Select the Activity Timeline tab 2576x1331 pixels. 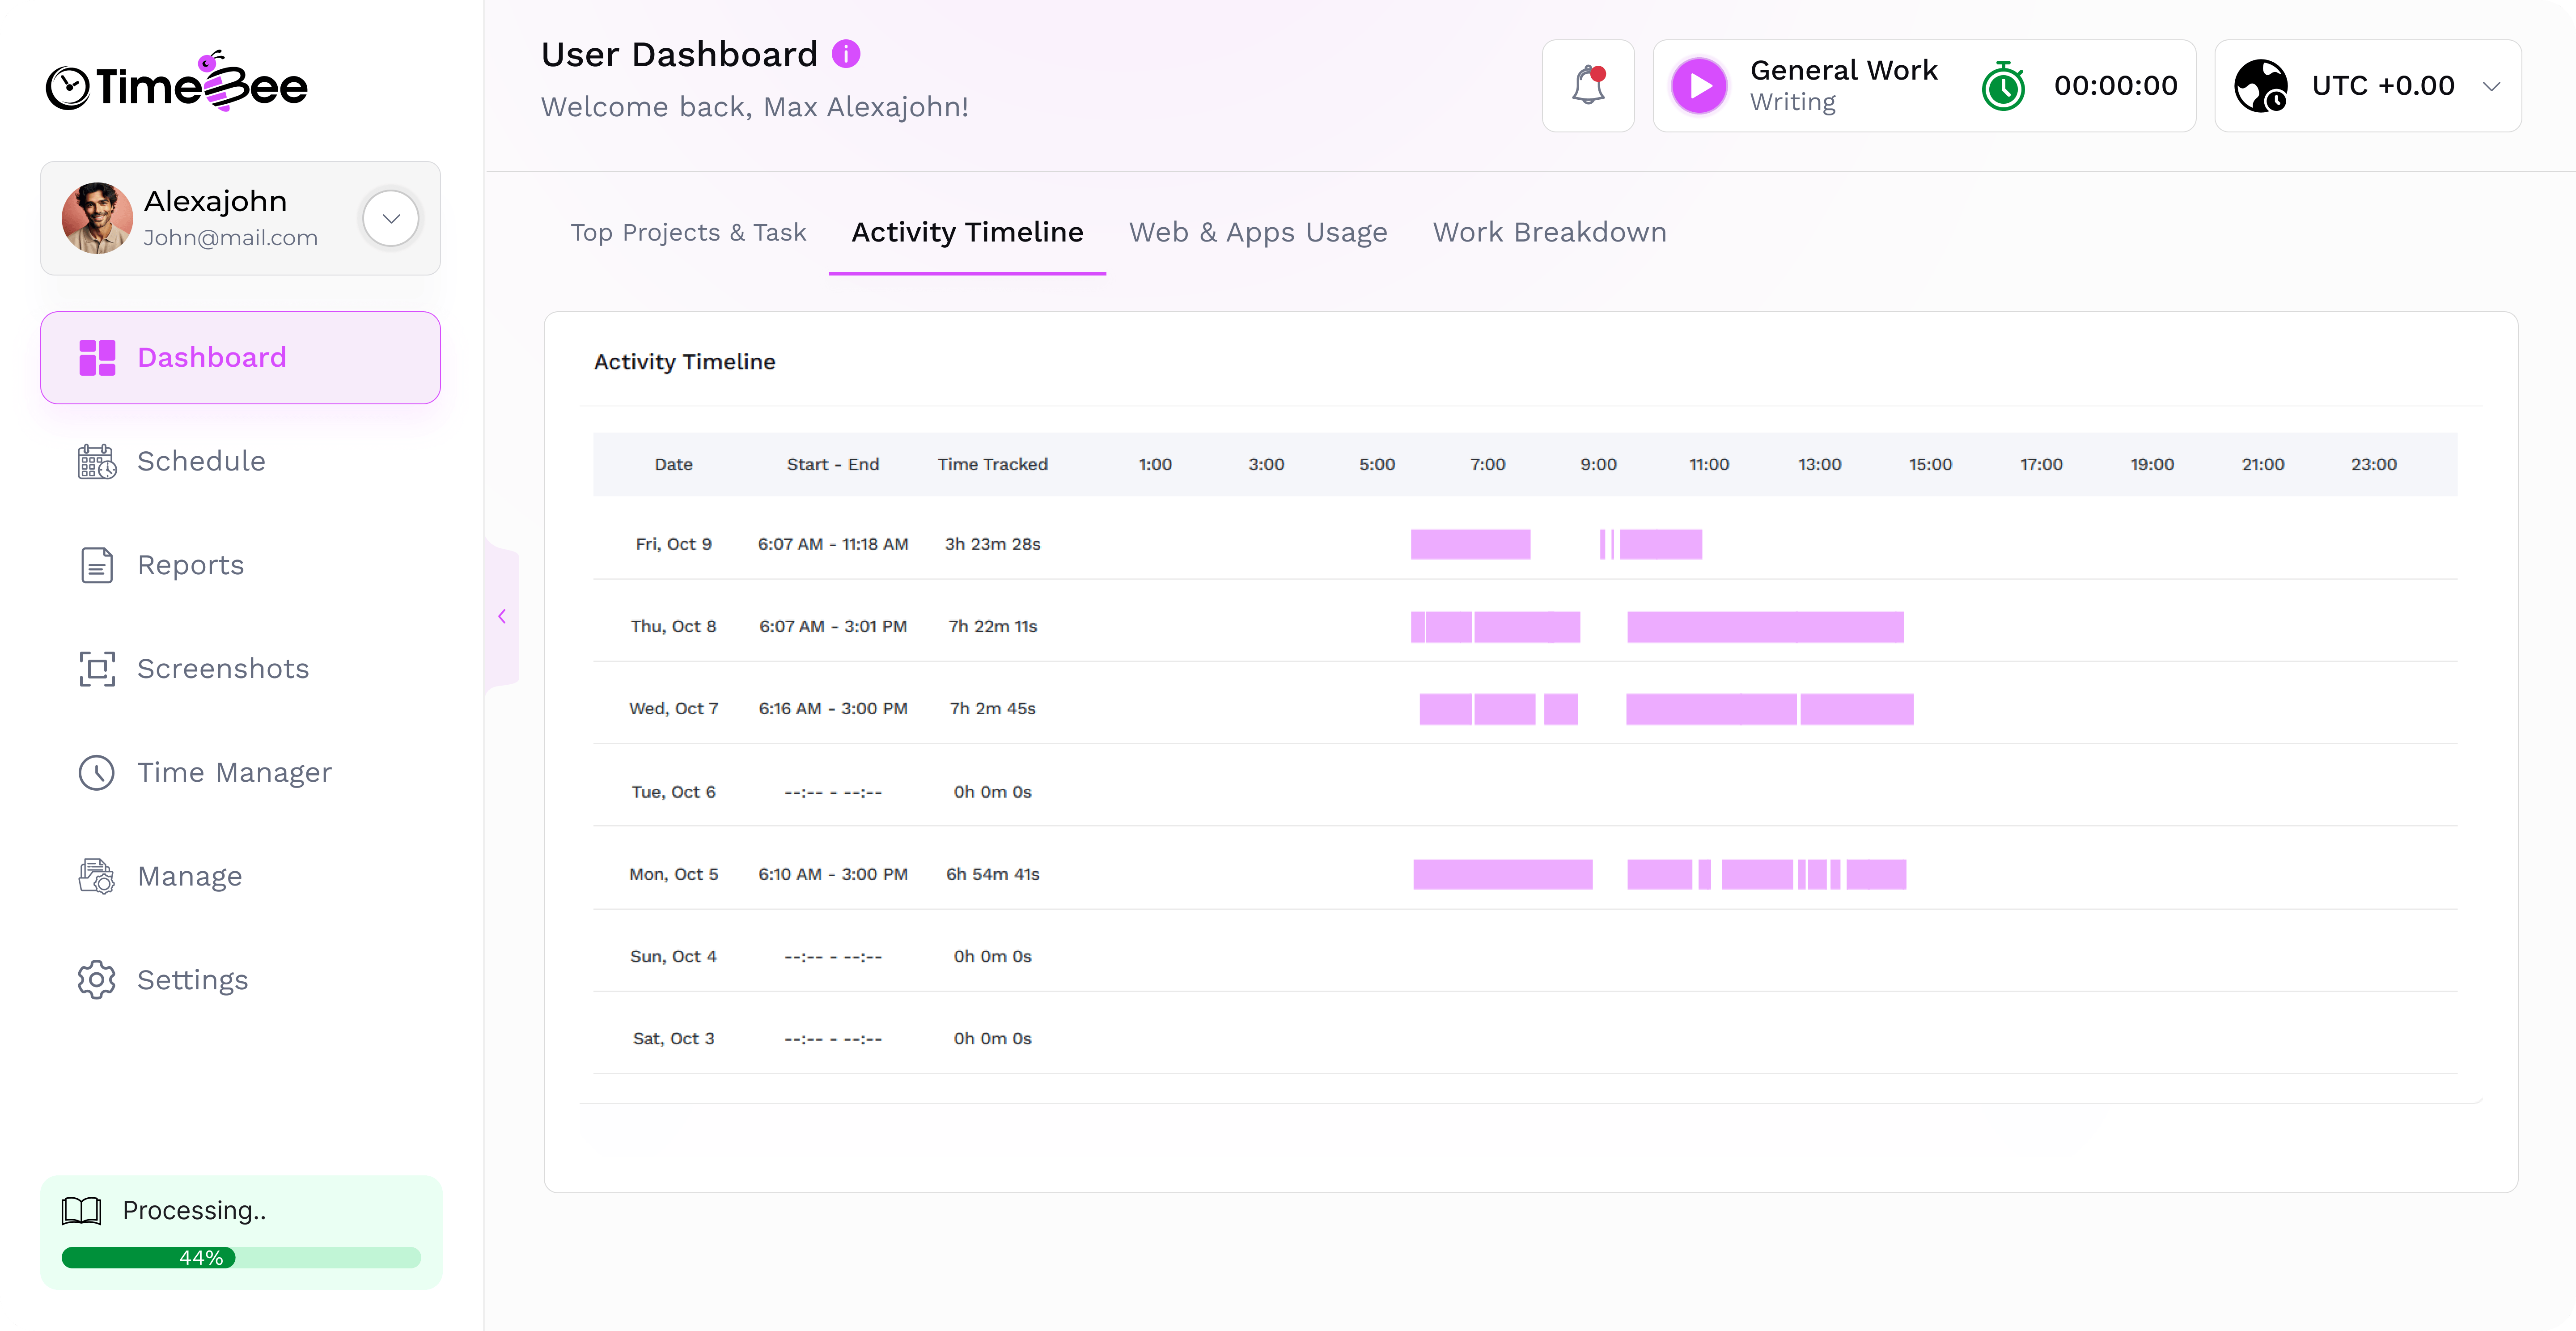(967, 233)
